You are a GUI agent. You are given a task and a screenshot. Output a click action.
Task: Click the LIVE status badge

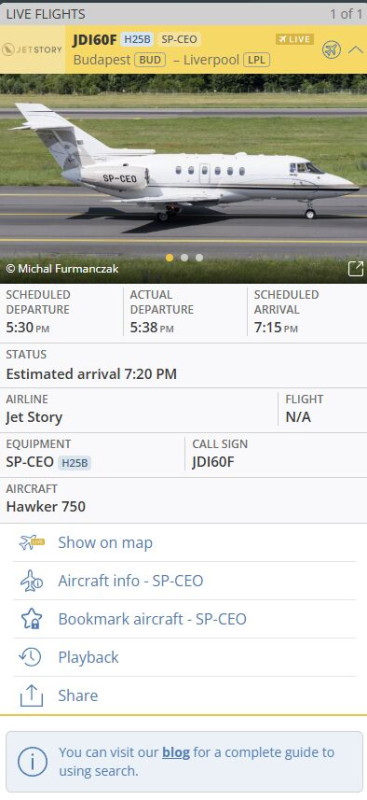click(295, 39)
